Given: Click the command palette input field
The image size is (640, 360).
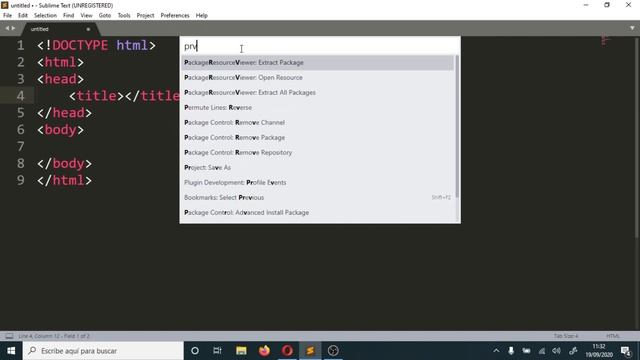Looking at the screenshot, I should pos(320,46).
